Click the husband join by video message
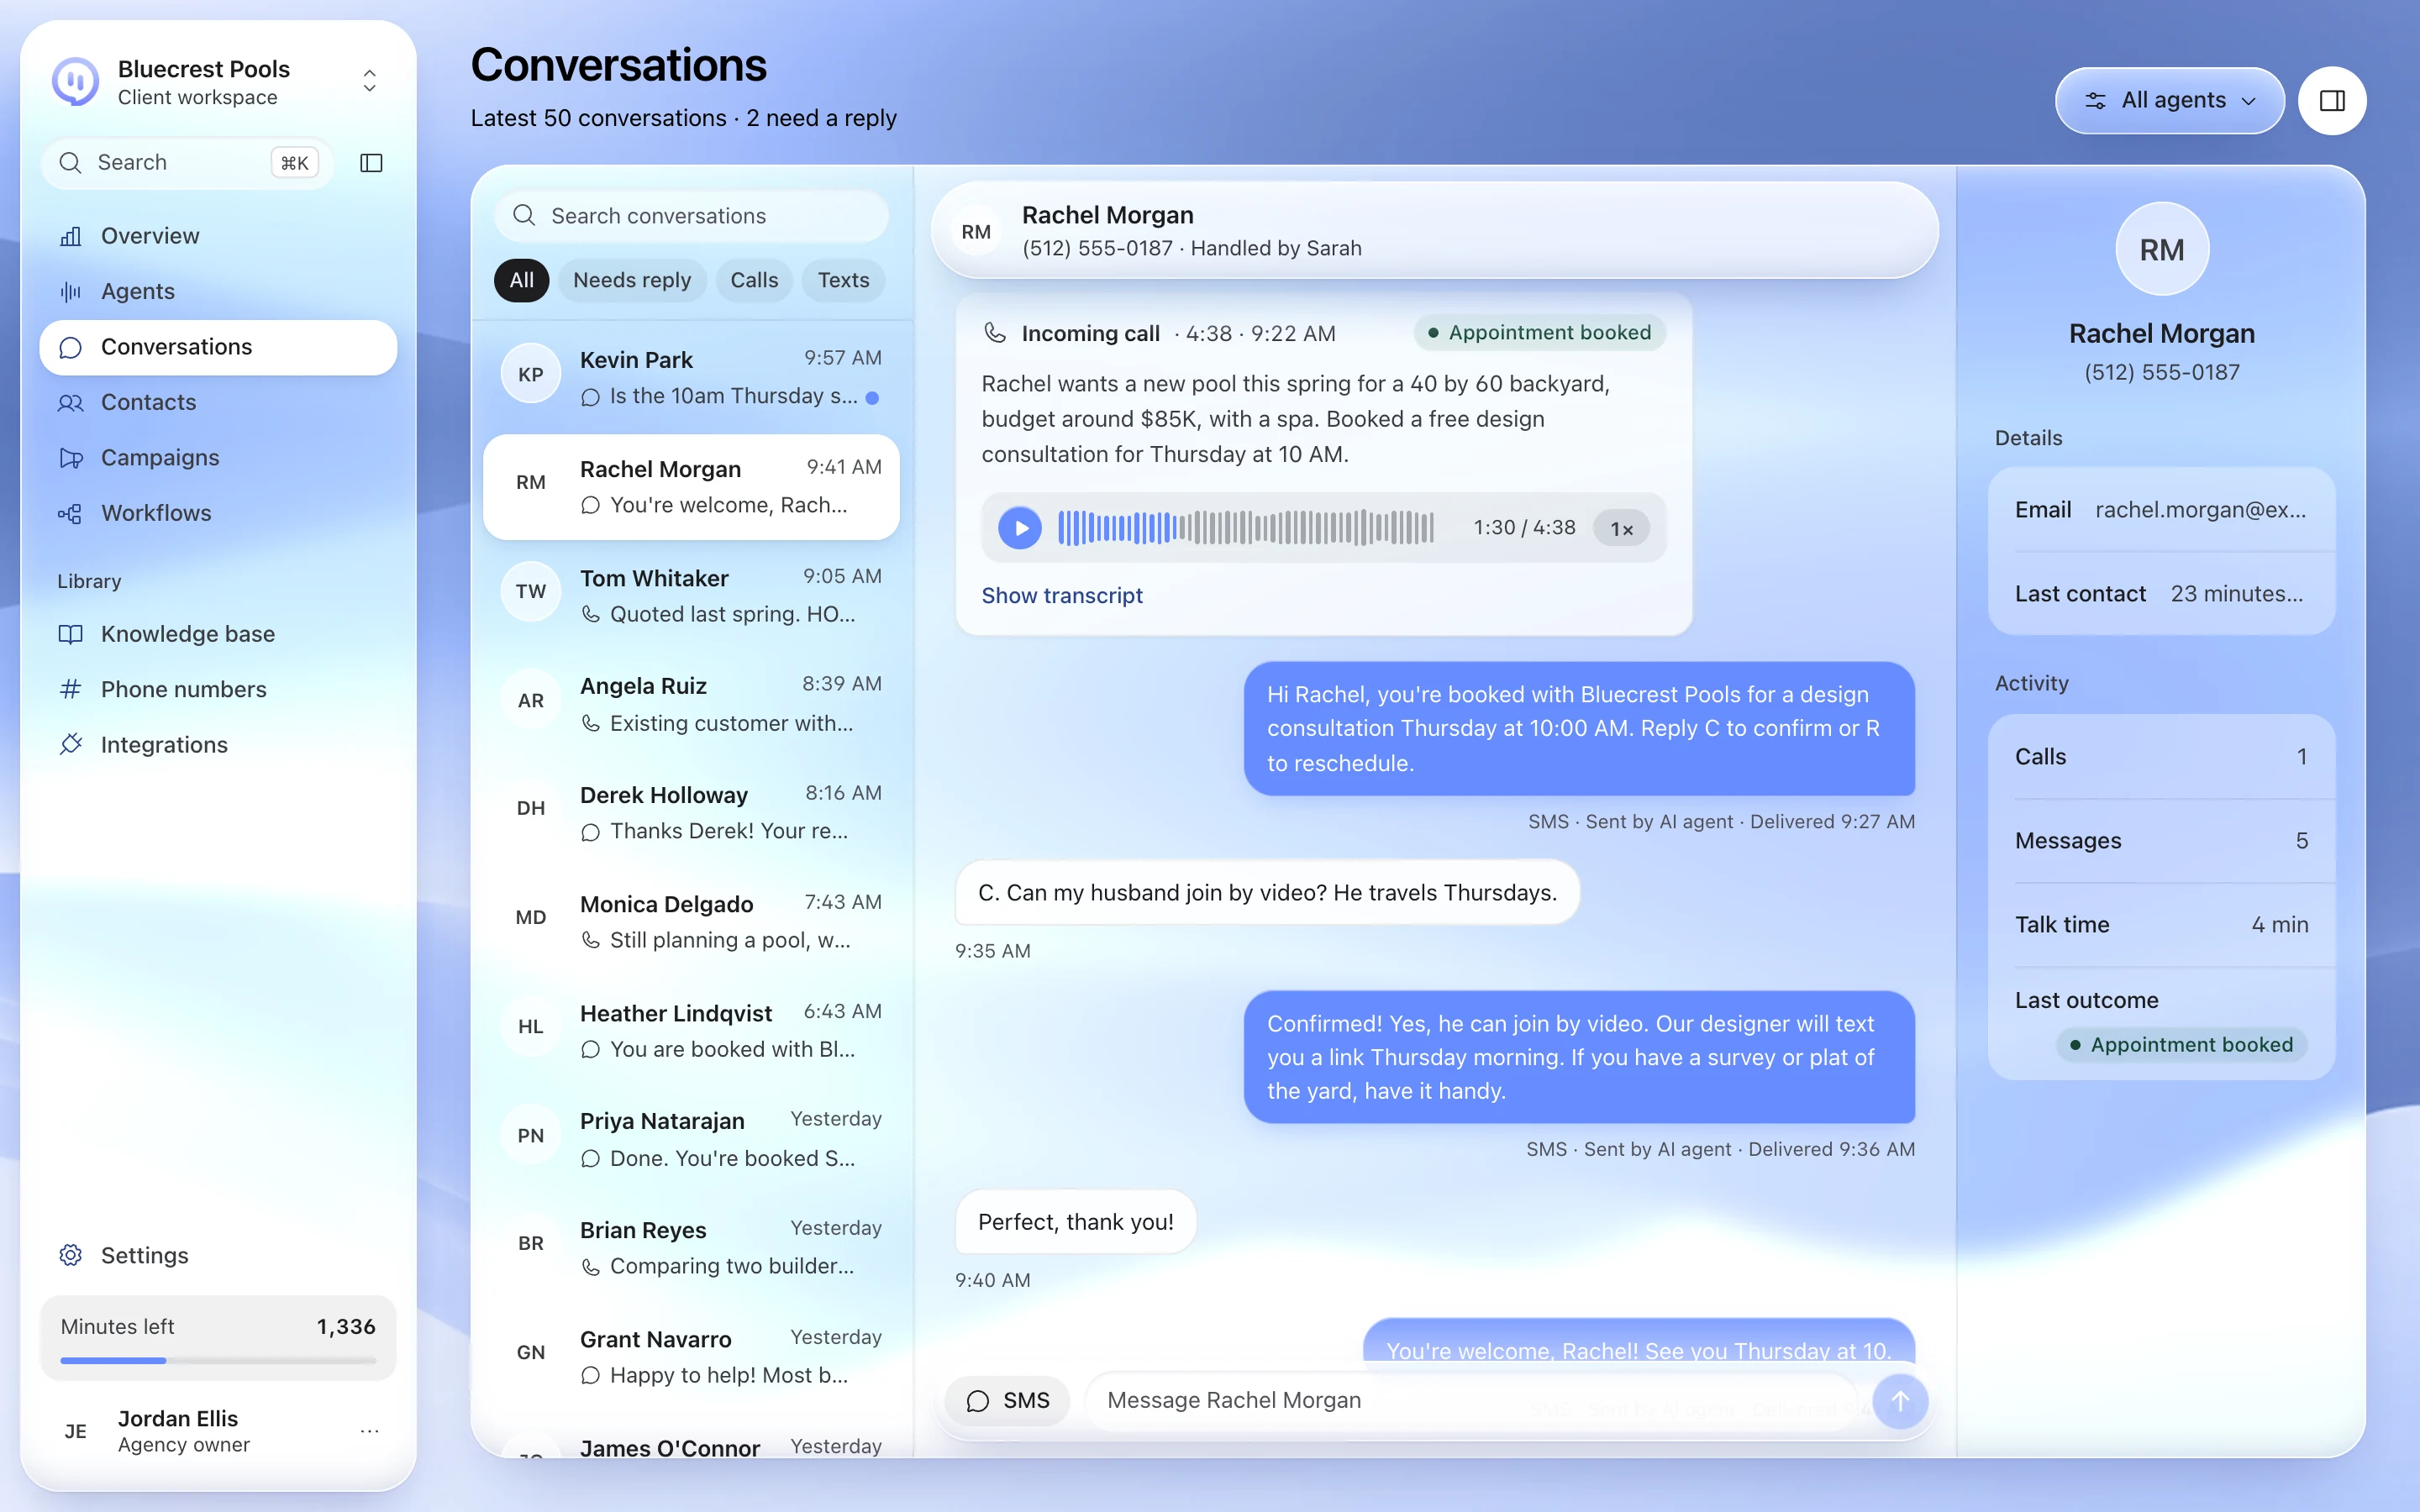The width and height of the screenshot is (2420, 1512). 1267,893
